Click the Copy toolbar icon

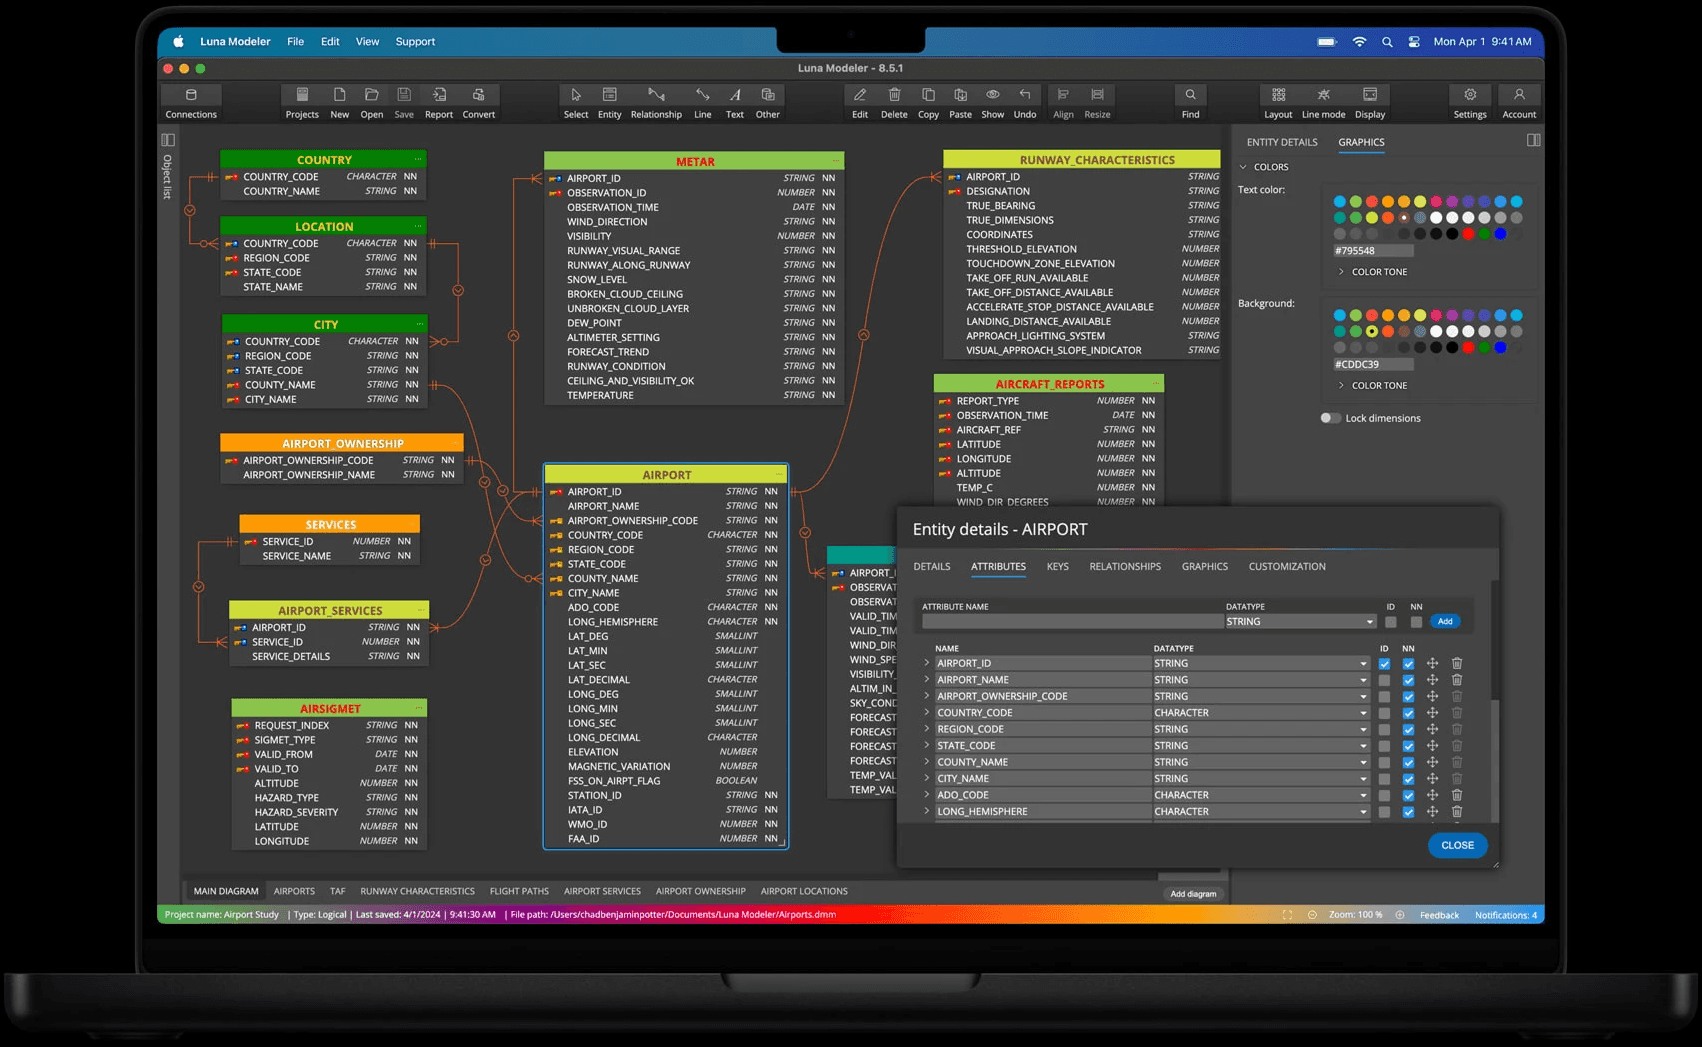[x=928, y=95]
